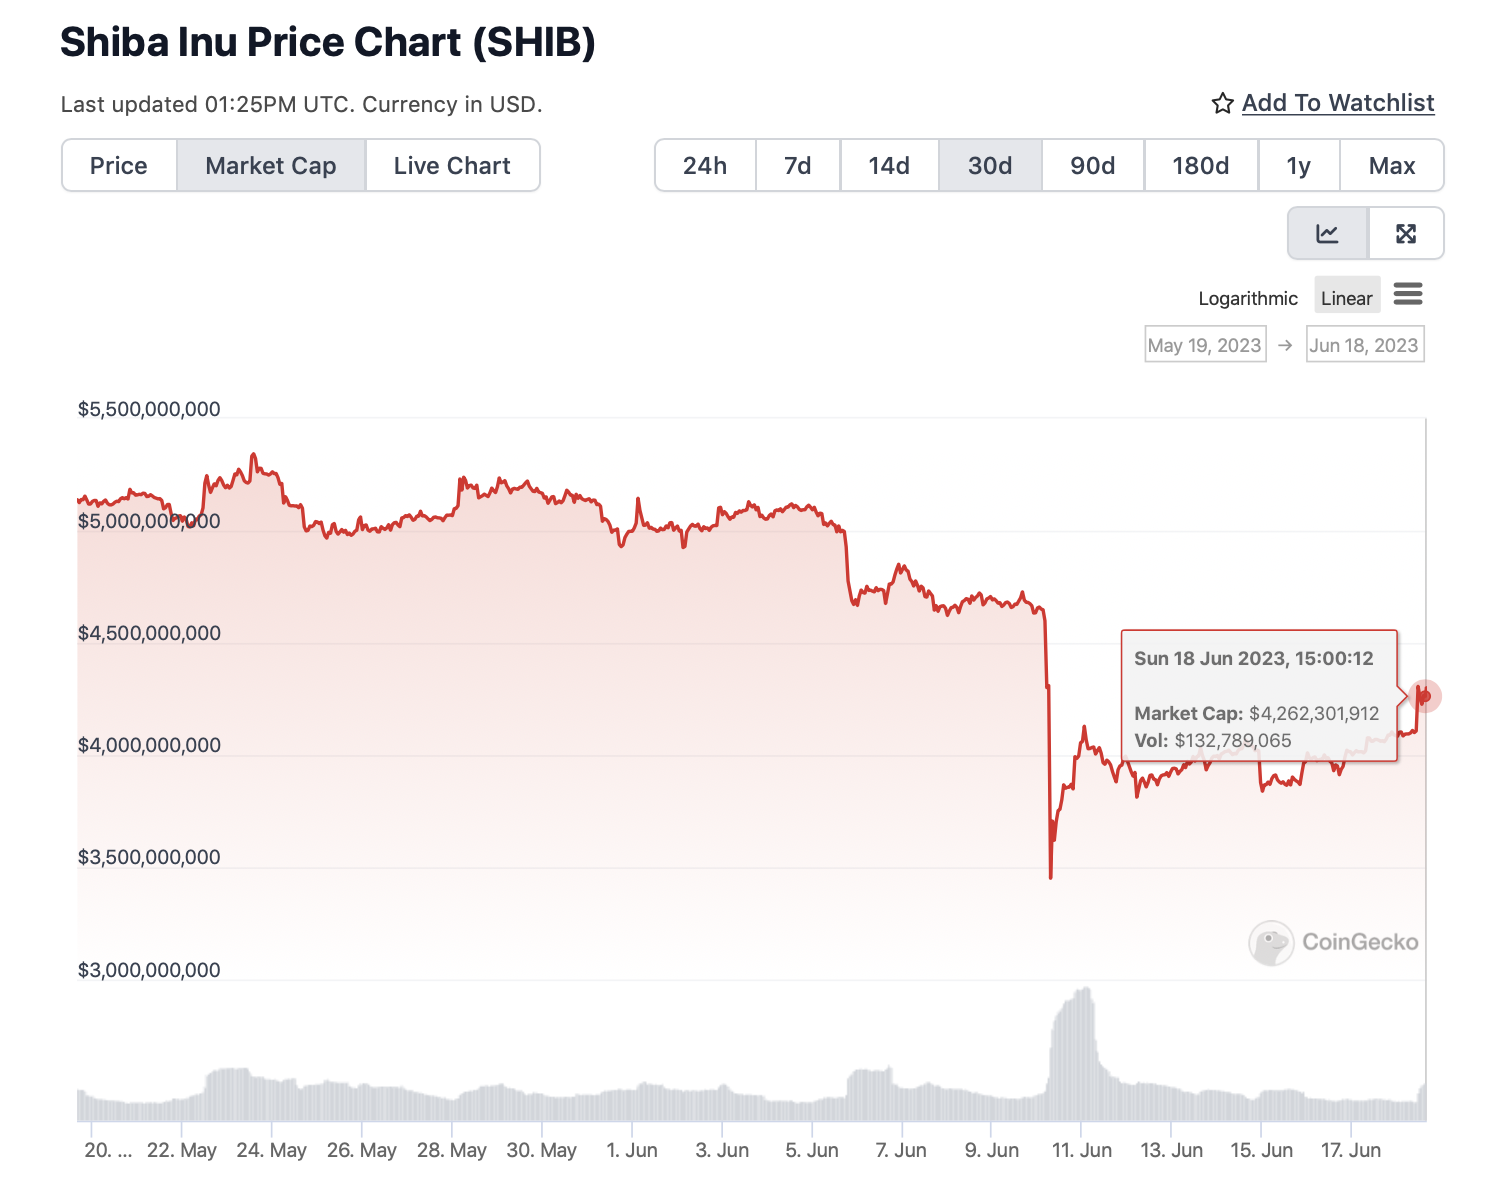Open the May 19, 2023 start date picker
This screenshot has height=1190, width=1494.
1205,345
